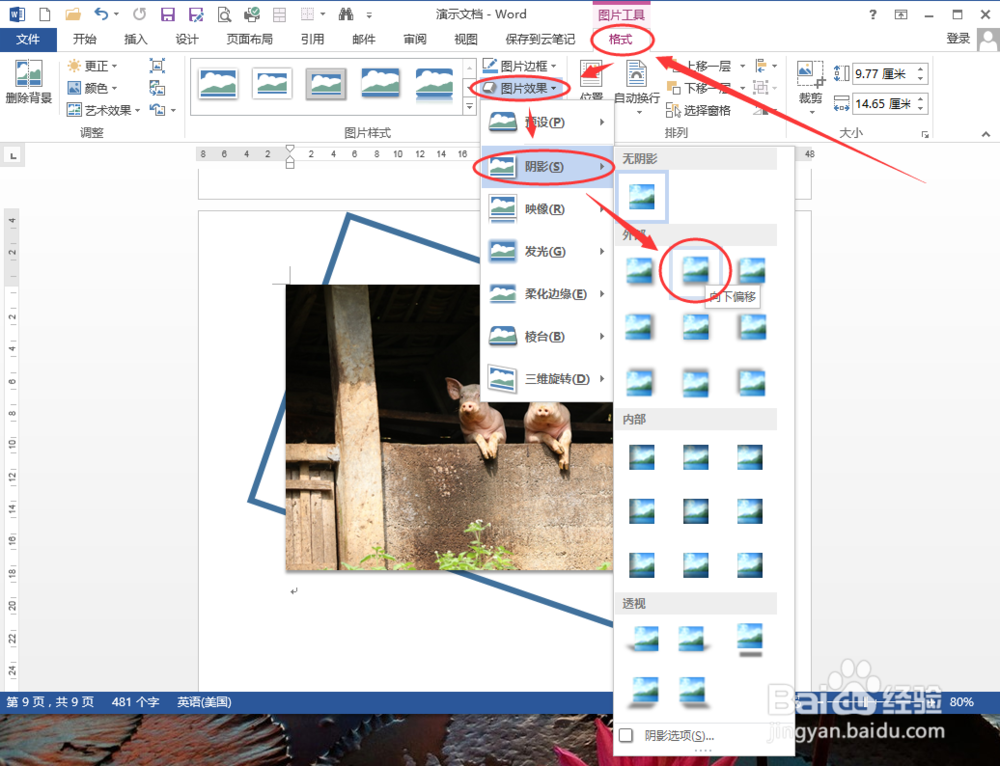Open the customize quick access toolbar arrow
The height and width of the screenshot is (766, 1000).
point(369,14)
